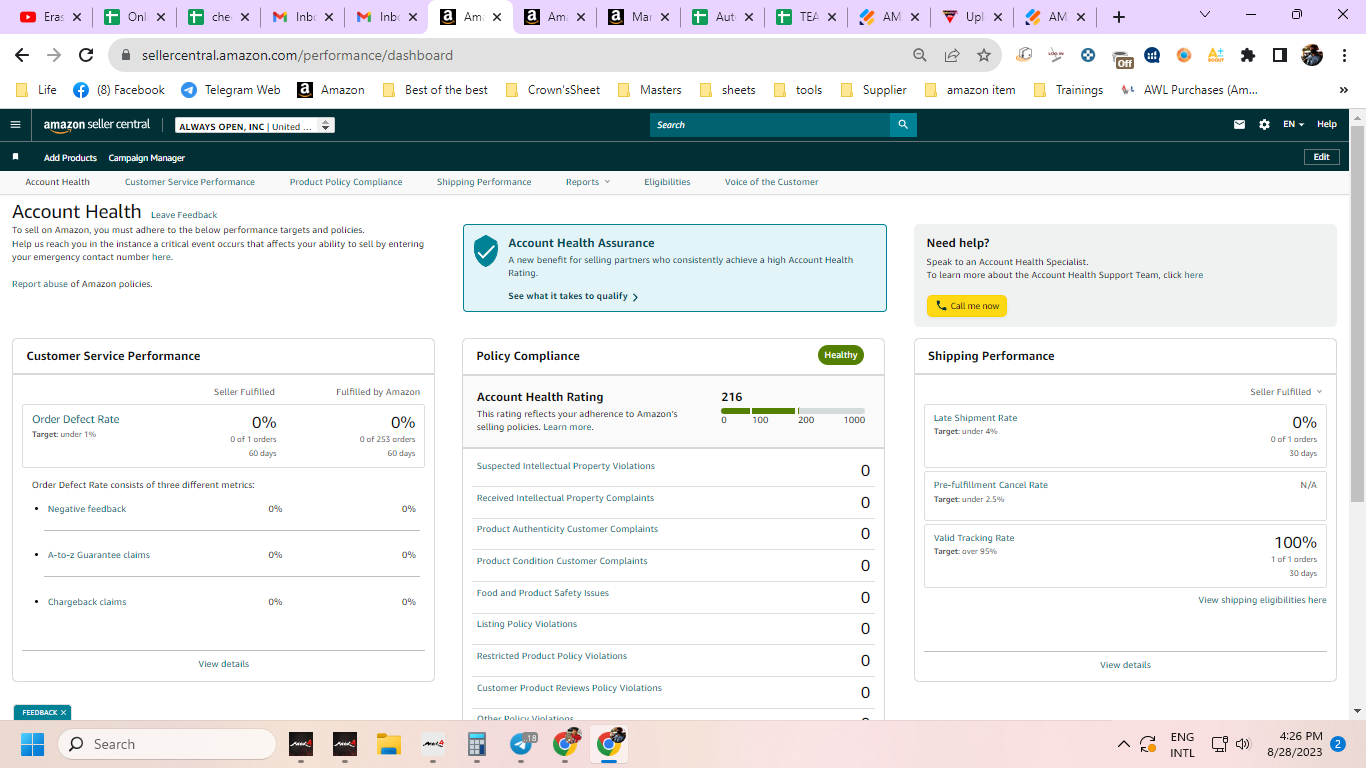Open Product Policy Compliance tab
This screenshot has height=768, width=1366.
pyautogui.click(x=346, y=182)
